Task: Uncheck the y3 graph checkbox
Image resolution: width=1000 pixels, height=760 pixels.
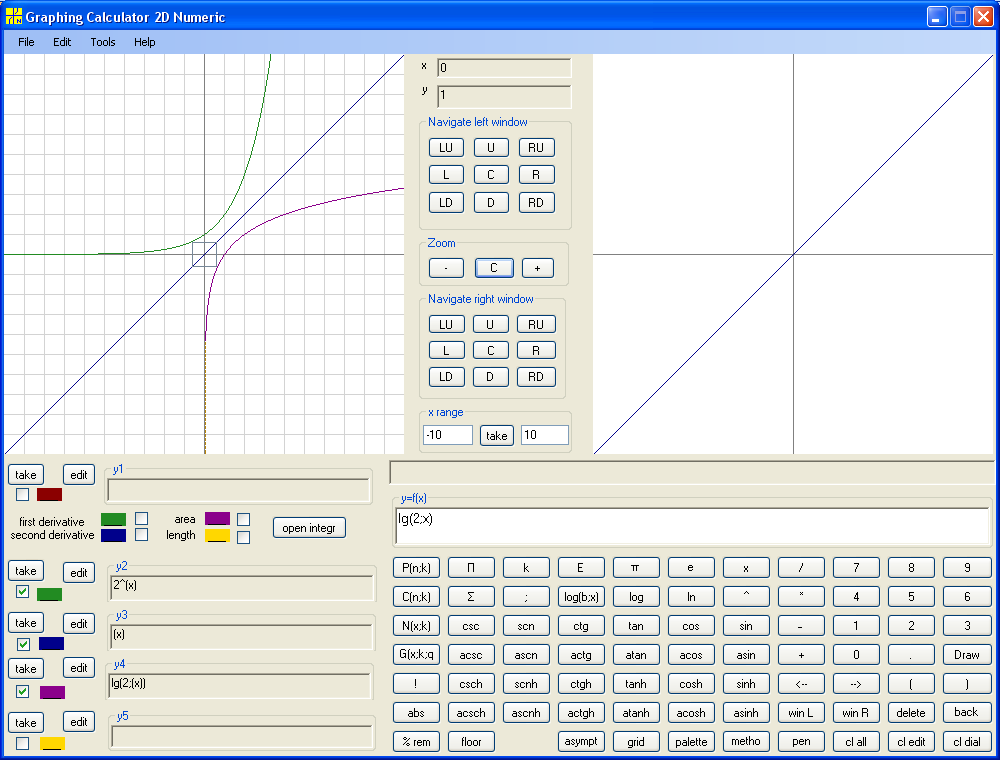Action: tap(23, 643)
